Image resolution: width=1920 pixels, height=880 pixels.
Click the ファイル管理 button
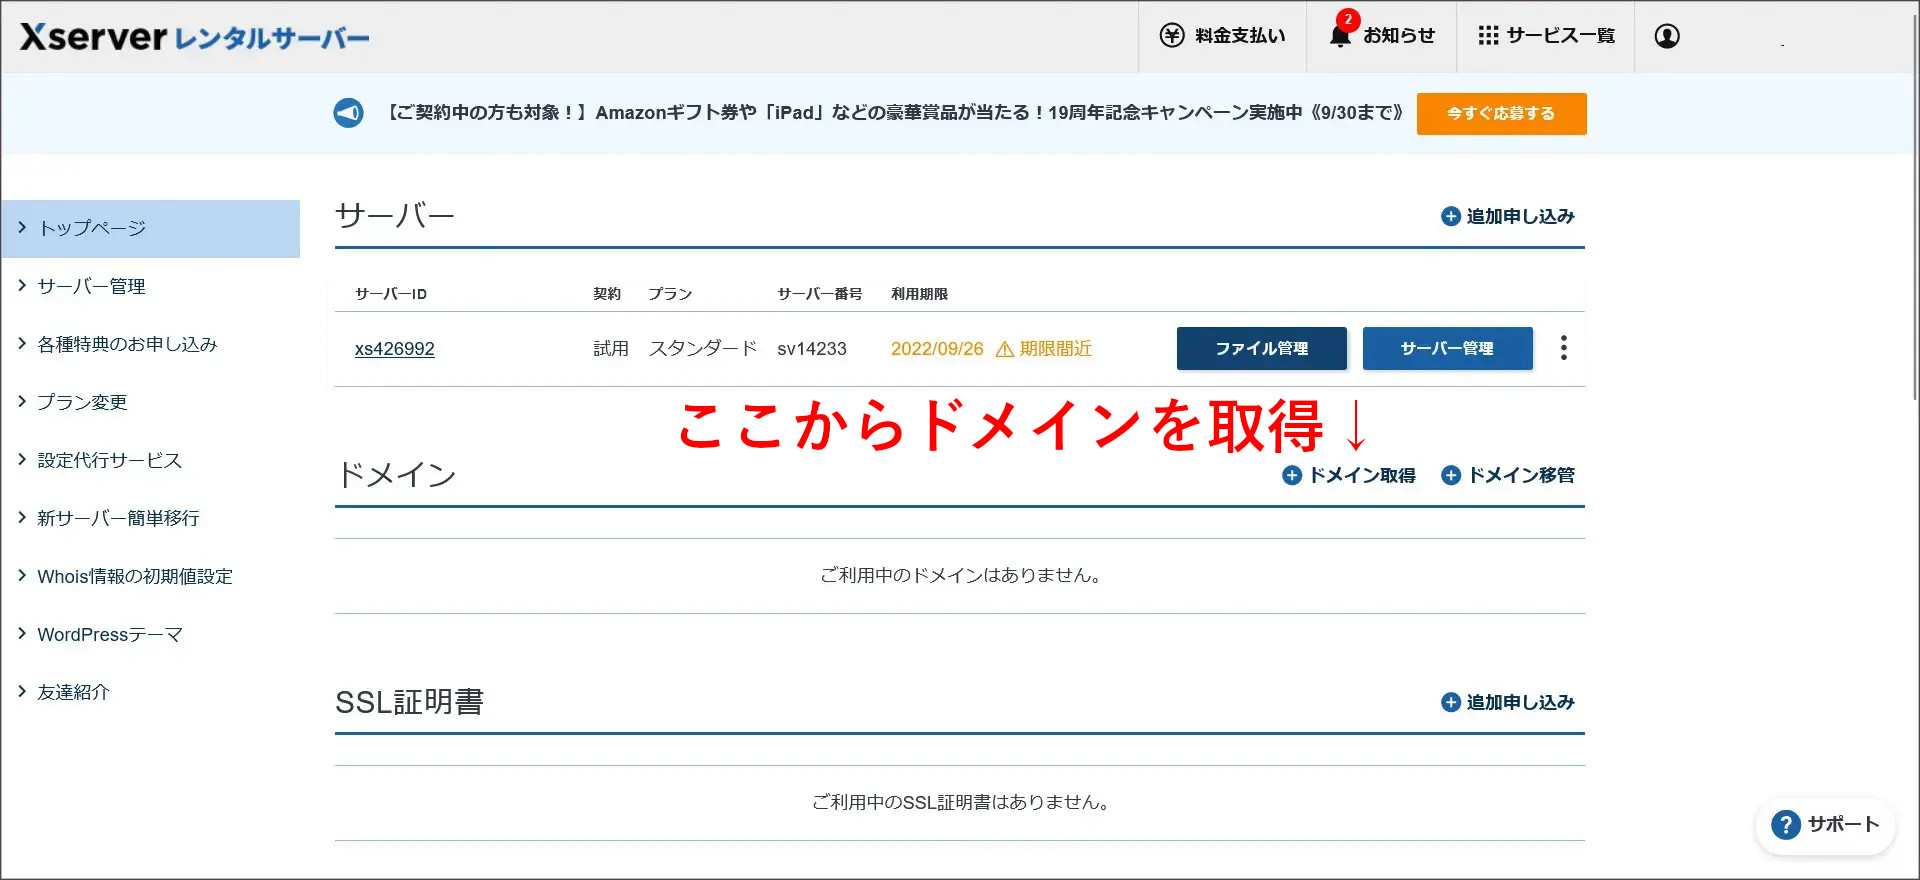[1262, 349]
